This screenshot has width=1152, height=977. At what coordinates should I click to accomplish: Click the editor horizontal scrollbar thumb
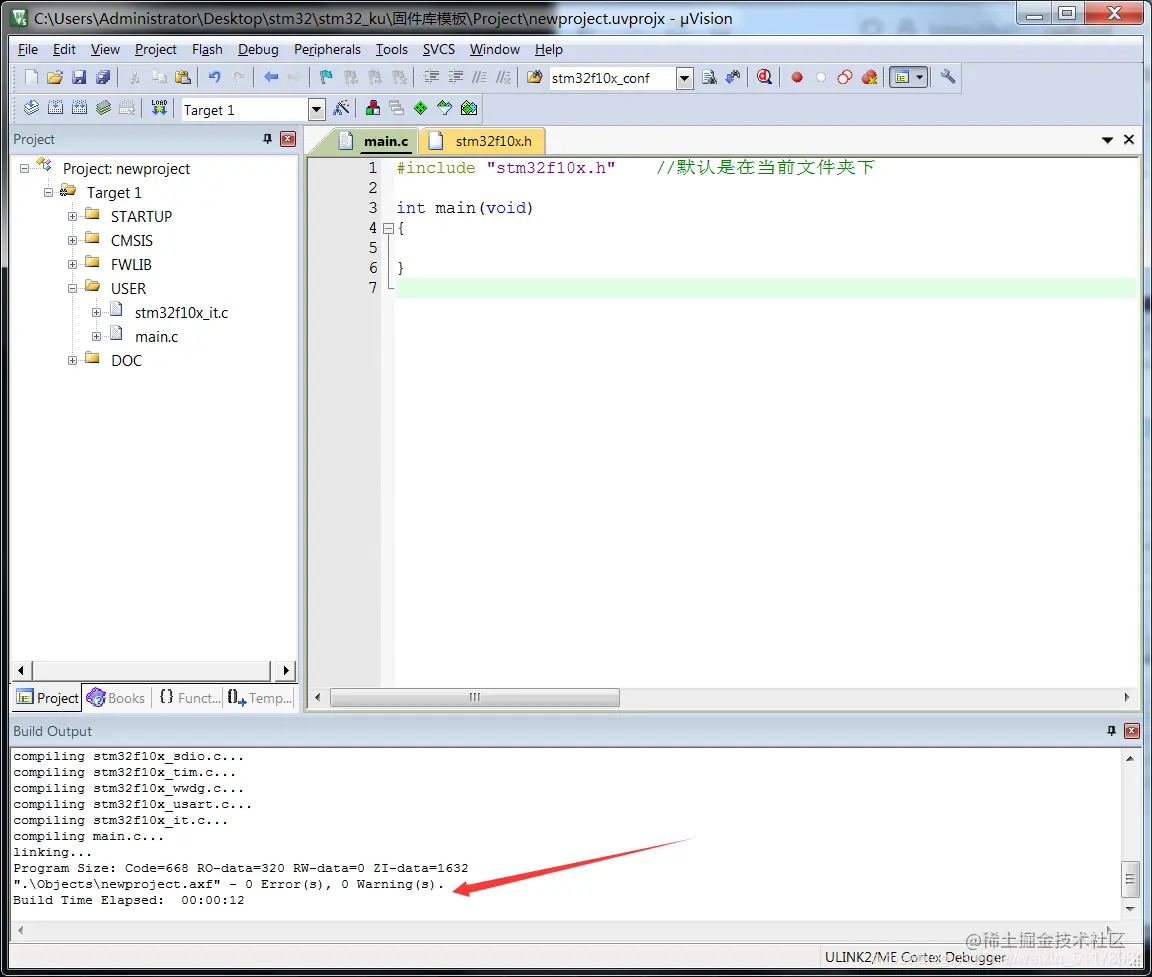click(x=475, y=697)
